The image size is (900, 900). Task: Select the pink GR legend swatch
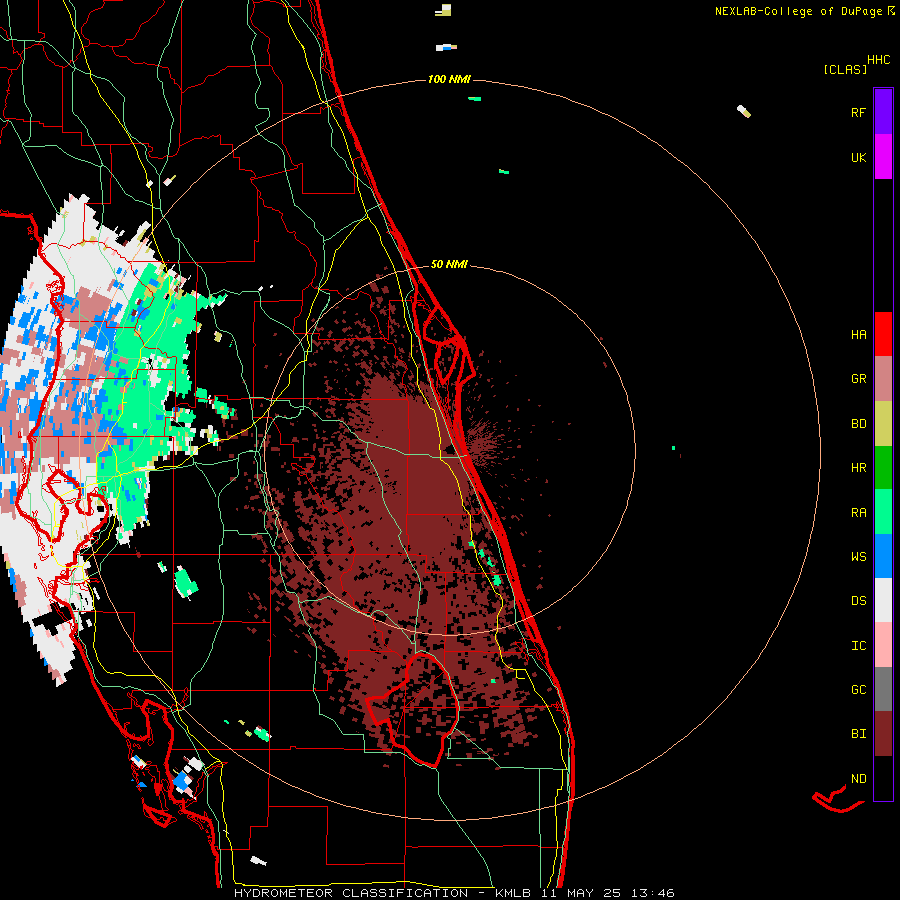coord(883,379)
